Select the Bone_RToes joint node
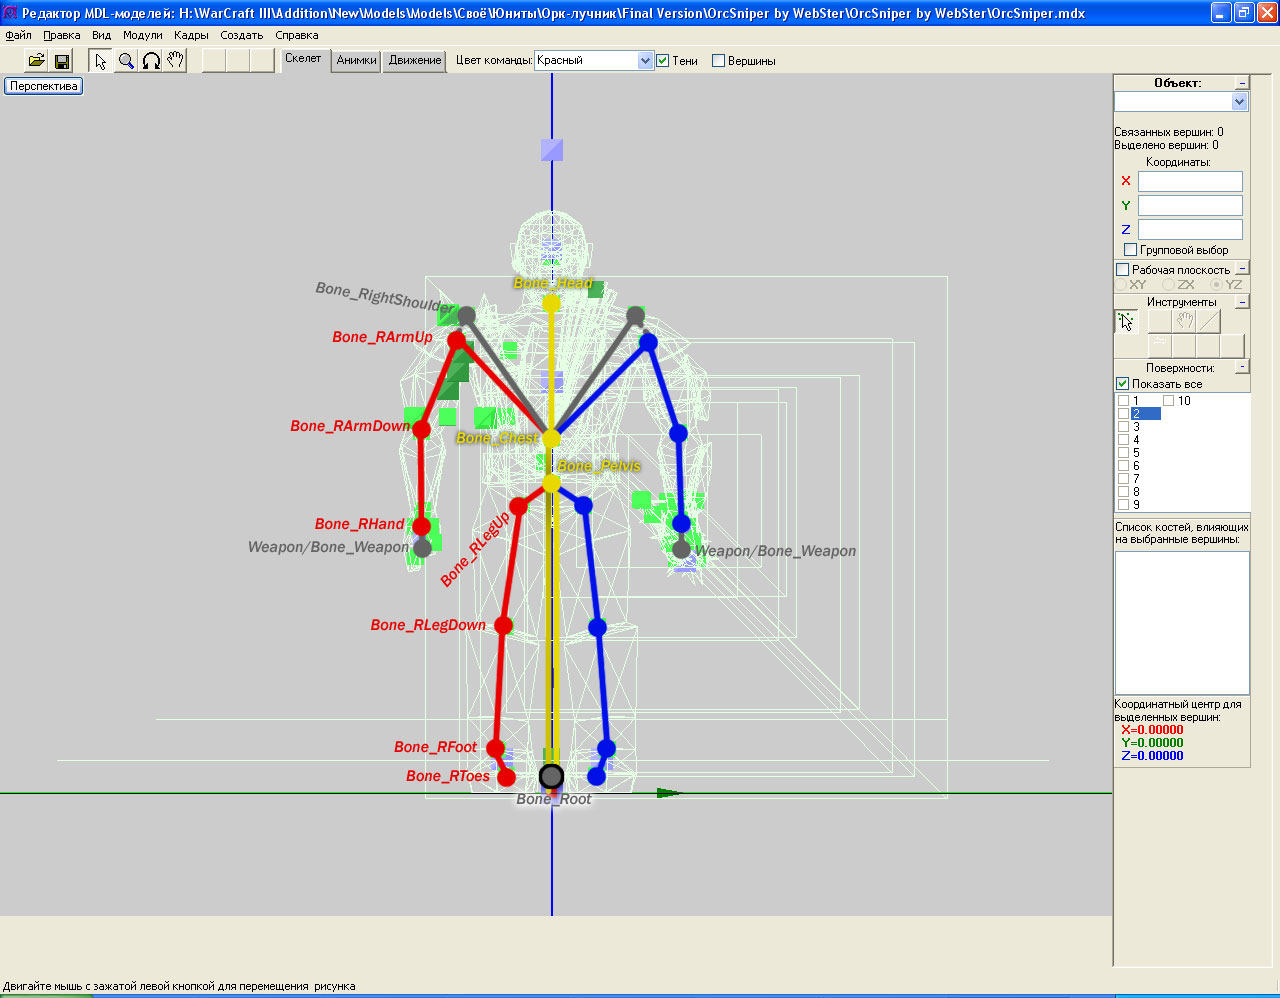Image resolution: width=1280 pixels, height=998 pixels. (506, 777)
